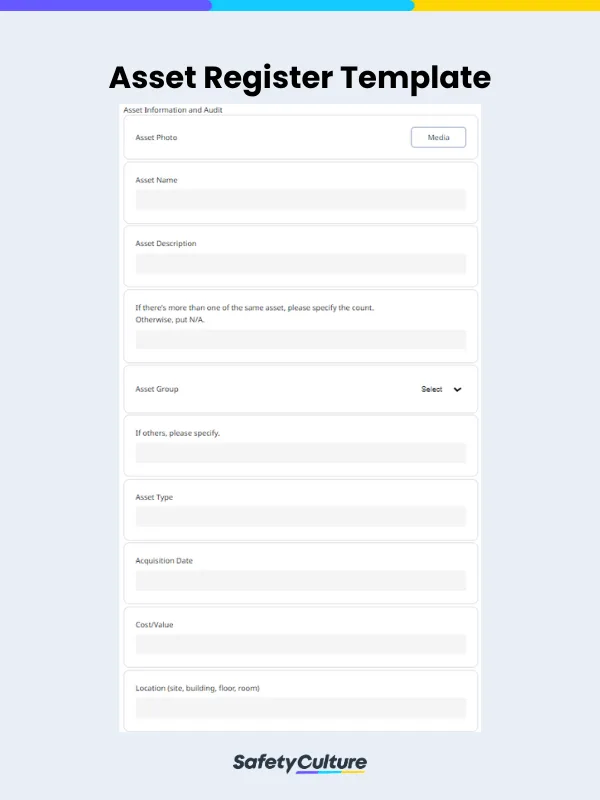The height and width of the screenshot is (800, 600).
Task: Expand the chevron beside the Select dropdown
Action: pos(458,389)
